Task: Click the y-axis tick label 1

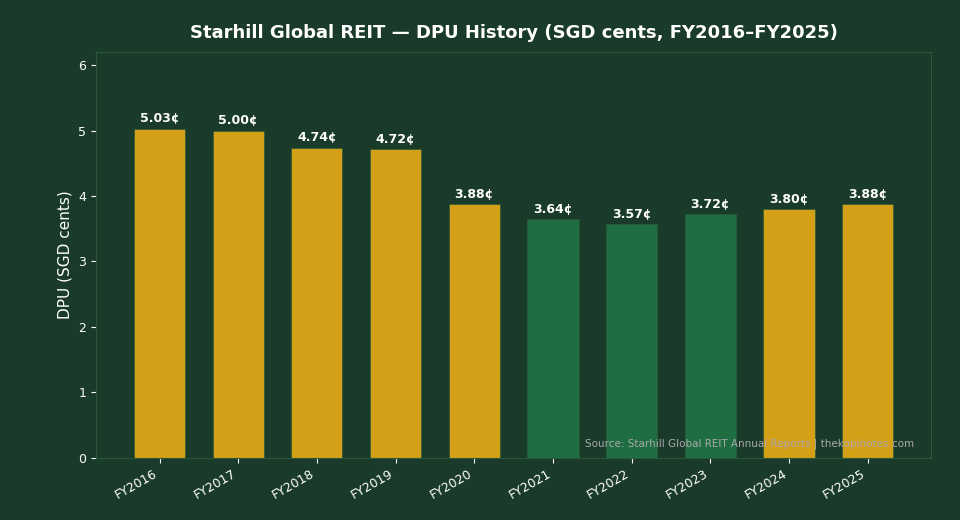Action: 83,393
